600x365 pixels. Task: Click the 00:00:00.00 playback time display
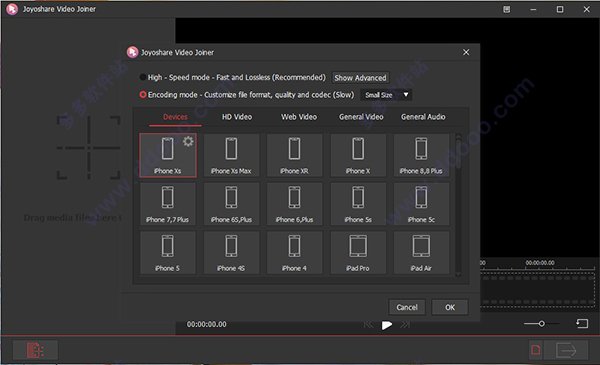click(x=207, y=324)
